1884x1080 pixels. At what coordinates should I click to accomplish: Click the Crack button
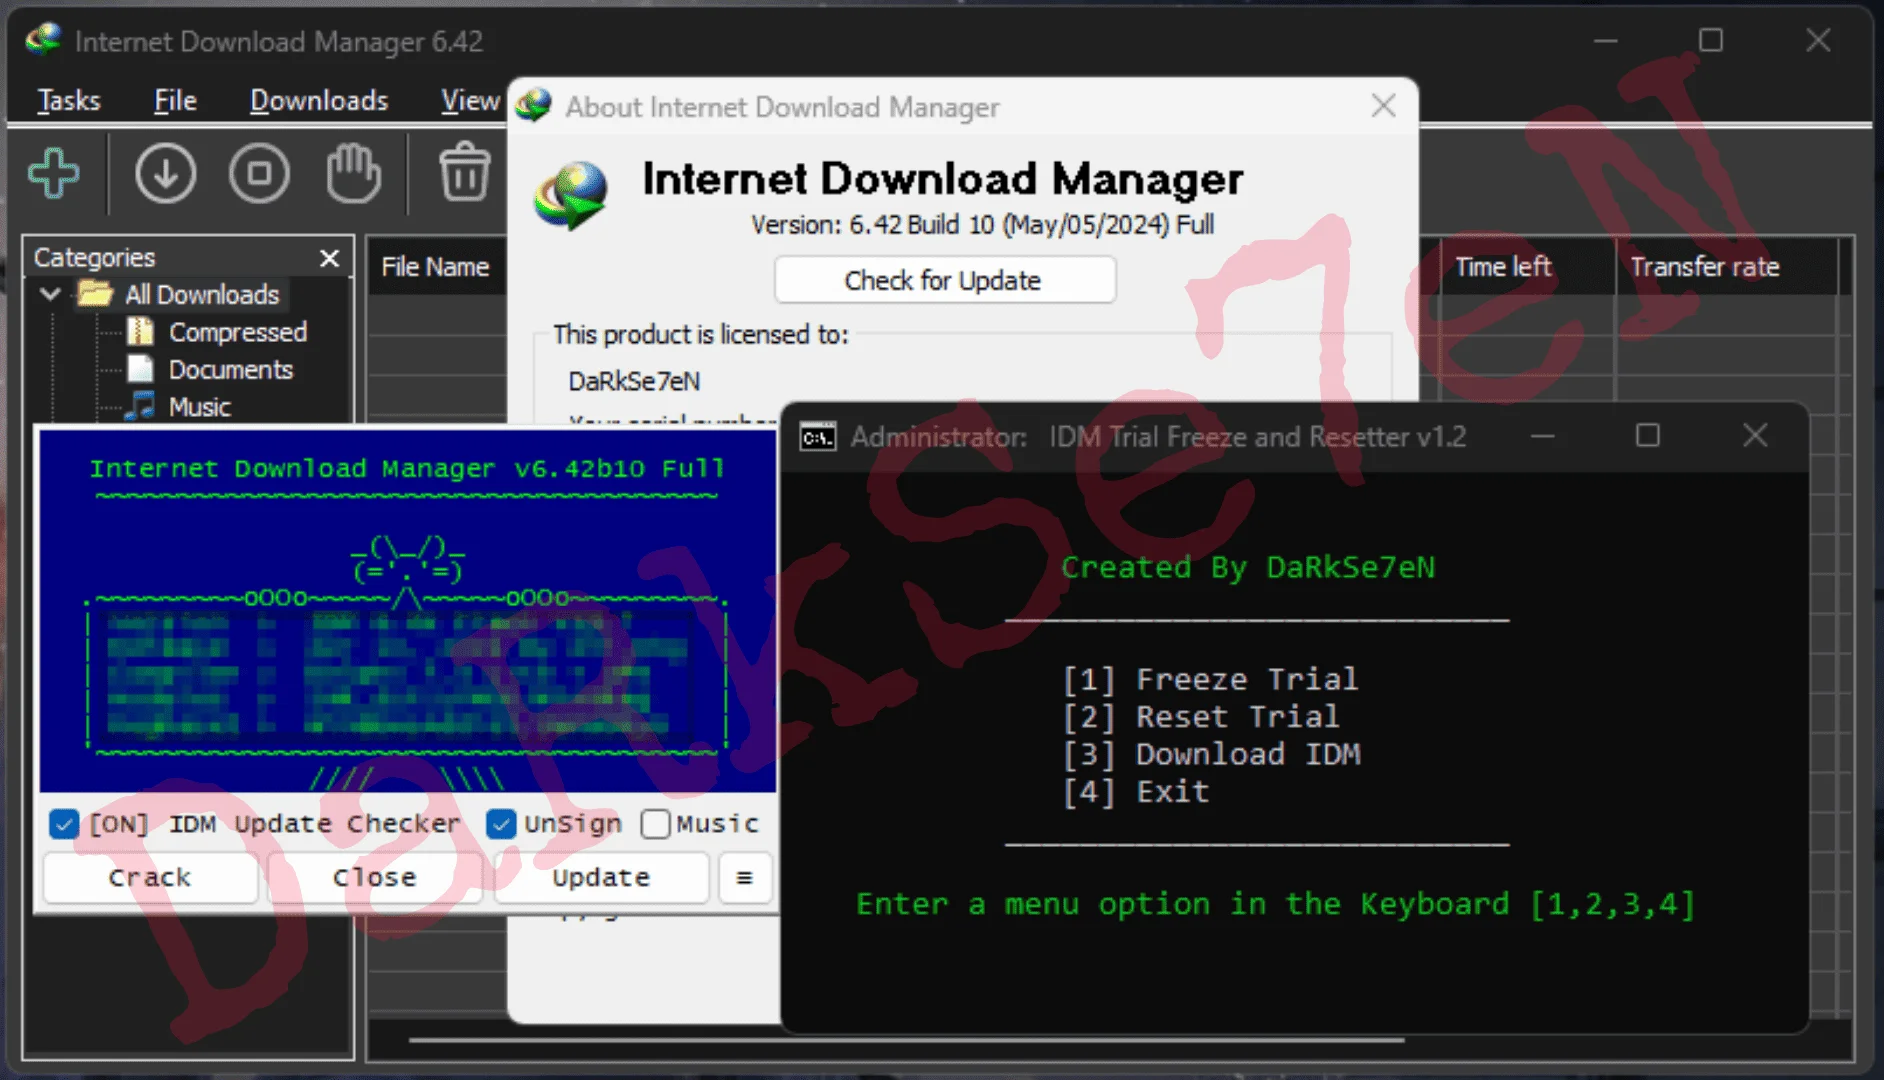150,878
